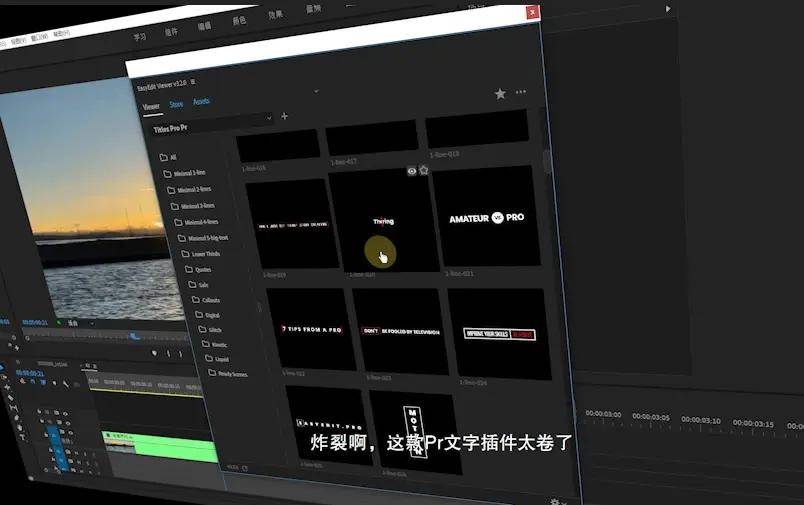Click the favorites star icon in EasyEdit Viewer
The image size is (804, 505).
tap(500, 94)
